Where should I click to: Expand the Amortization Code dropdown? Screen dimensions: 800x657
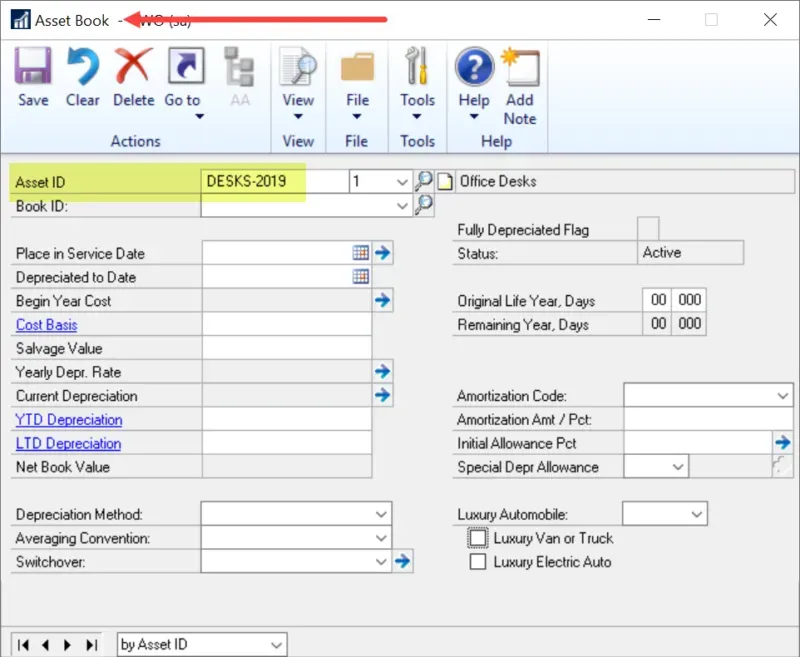(781, 396)
